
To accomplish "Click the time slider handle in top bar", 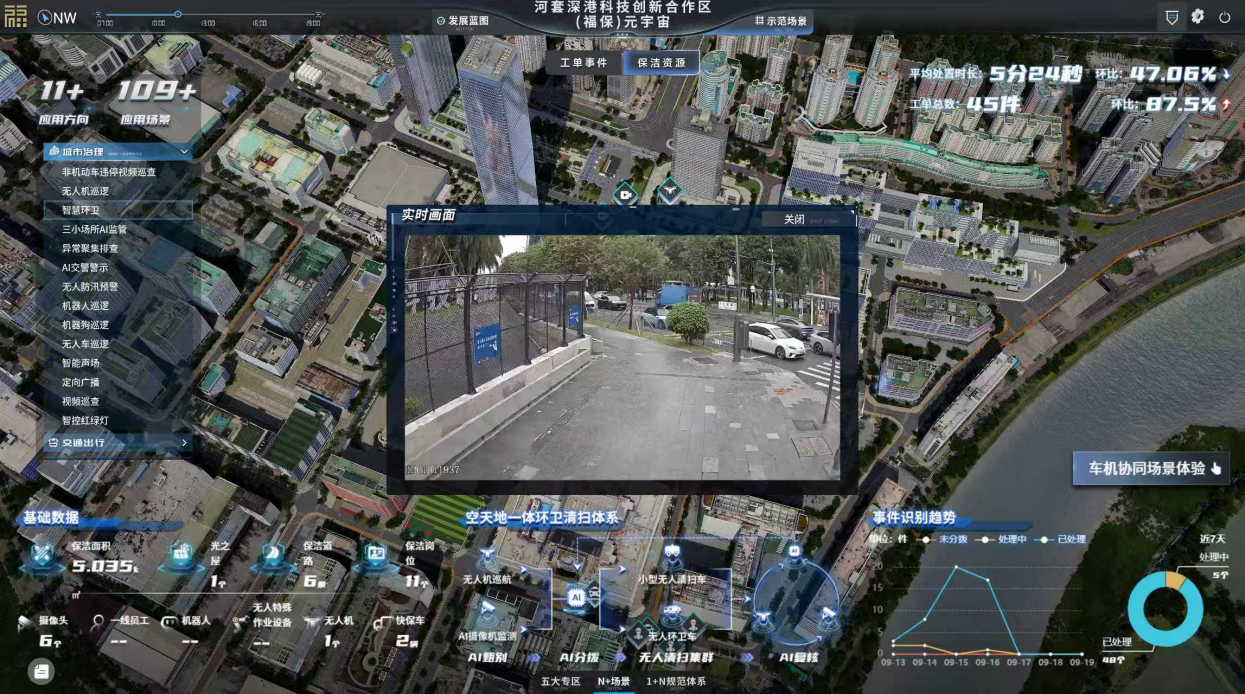I will point(178,14).
